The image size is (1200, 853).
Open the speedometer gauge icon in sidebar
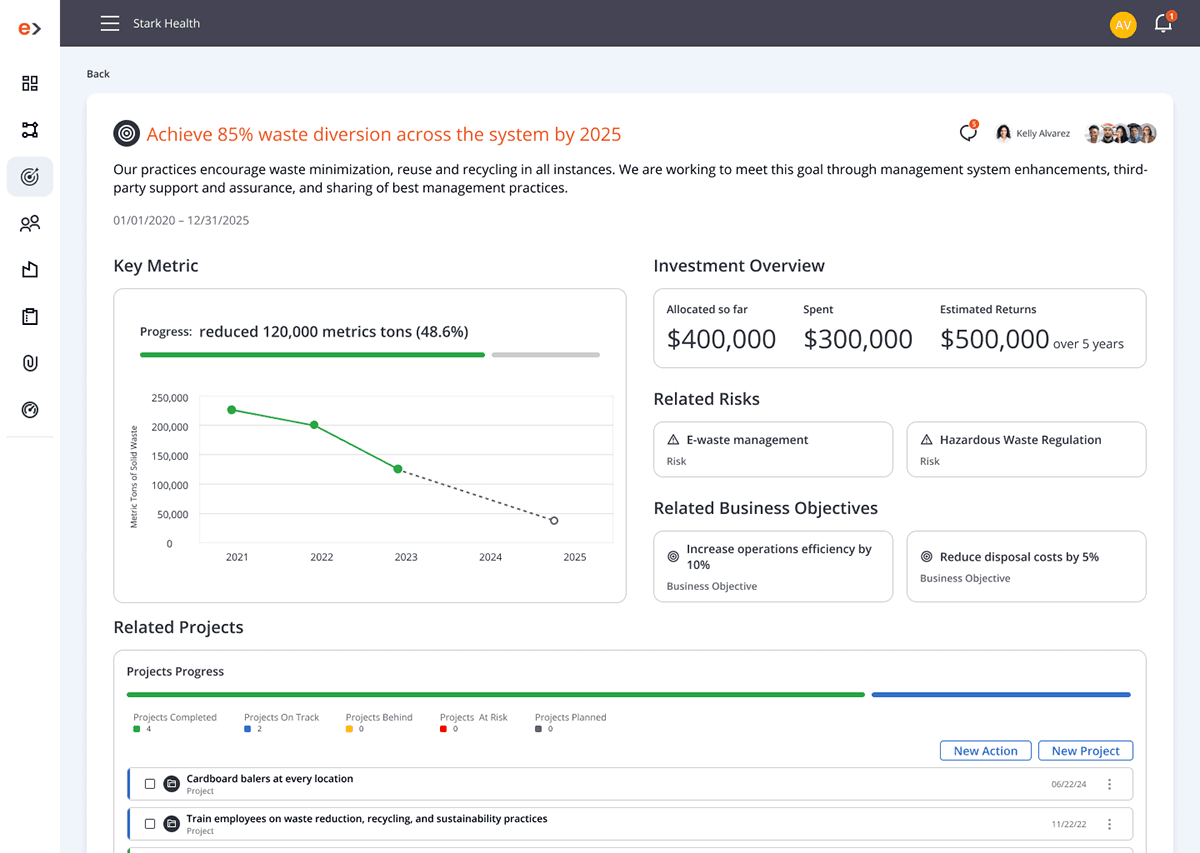click(x=30, y=410)
